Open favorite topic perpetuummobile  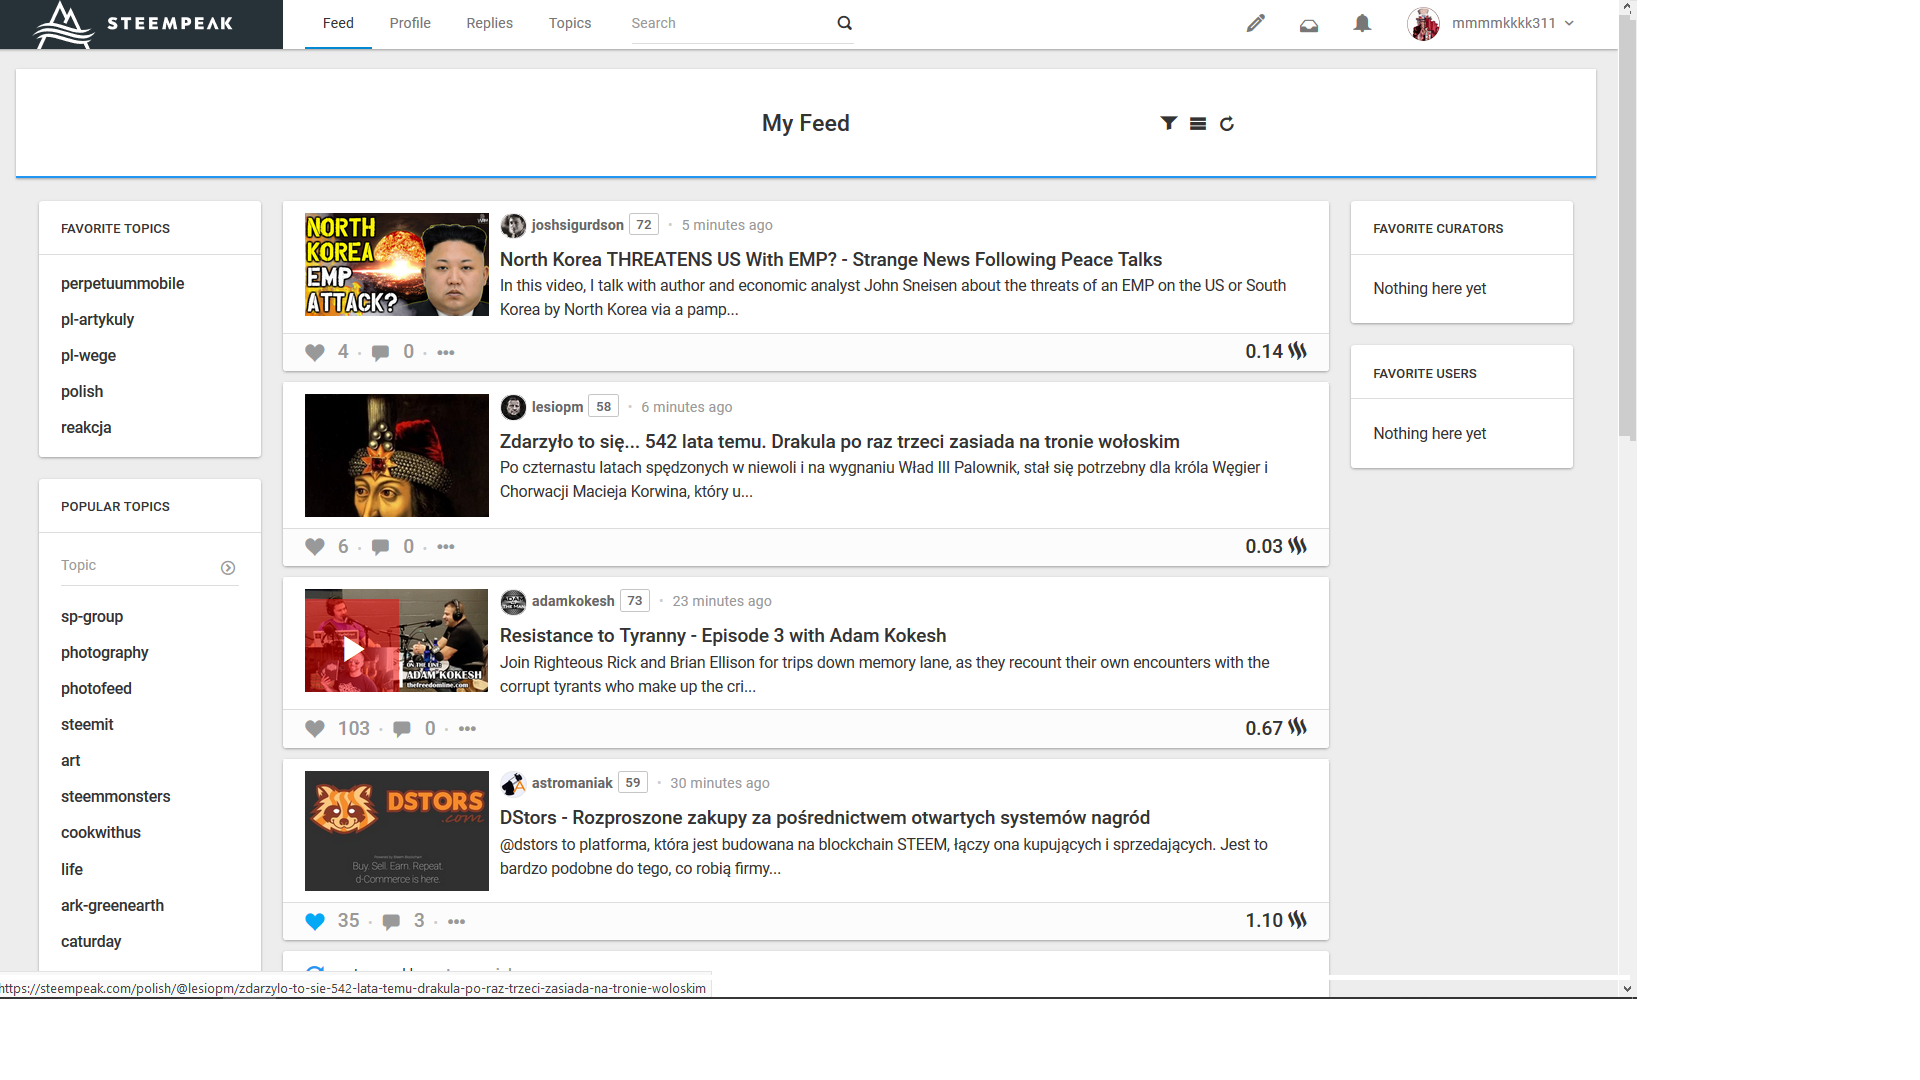[x=122, y=283]
